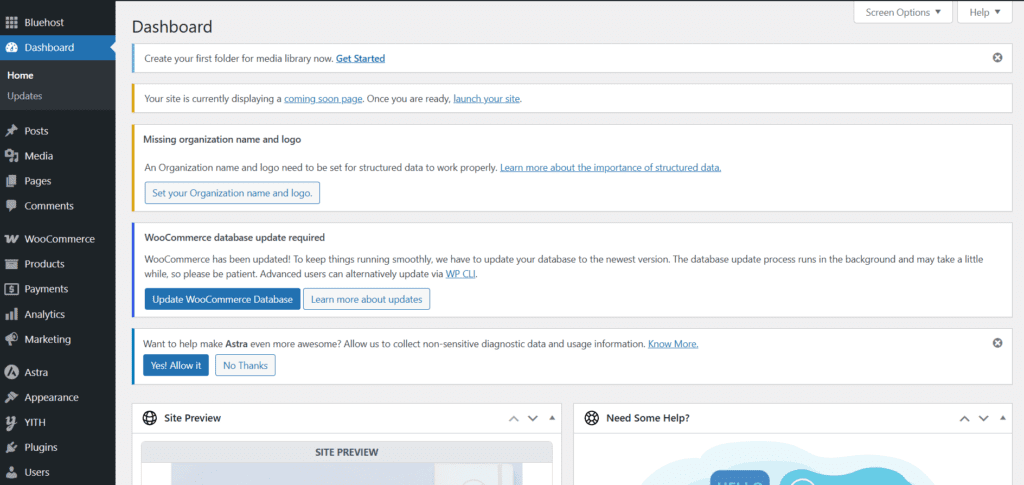Viewport: 1024px width, 485px height.
Task: Click the Posts pushpin icon
Action: [11, 131]
